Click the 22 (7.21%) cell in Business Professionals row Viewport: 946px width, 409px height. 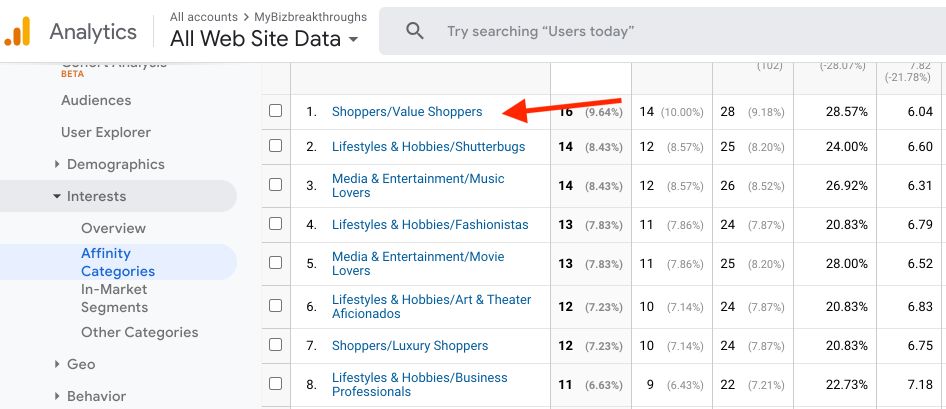[752, 384]
